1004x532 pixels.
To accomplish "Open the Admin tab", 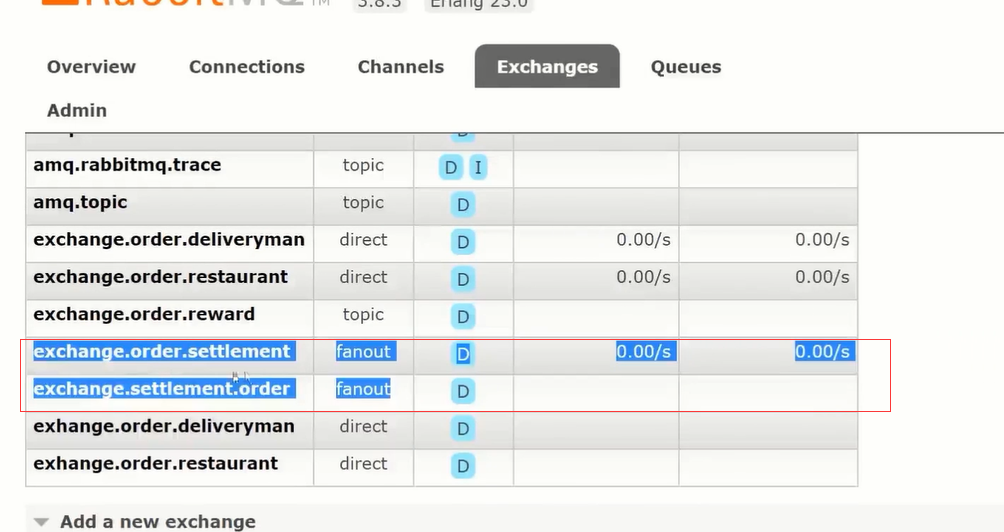I will click(77, 110).
